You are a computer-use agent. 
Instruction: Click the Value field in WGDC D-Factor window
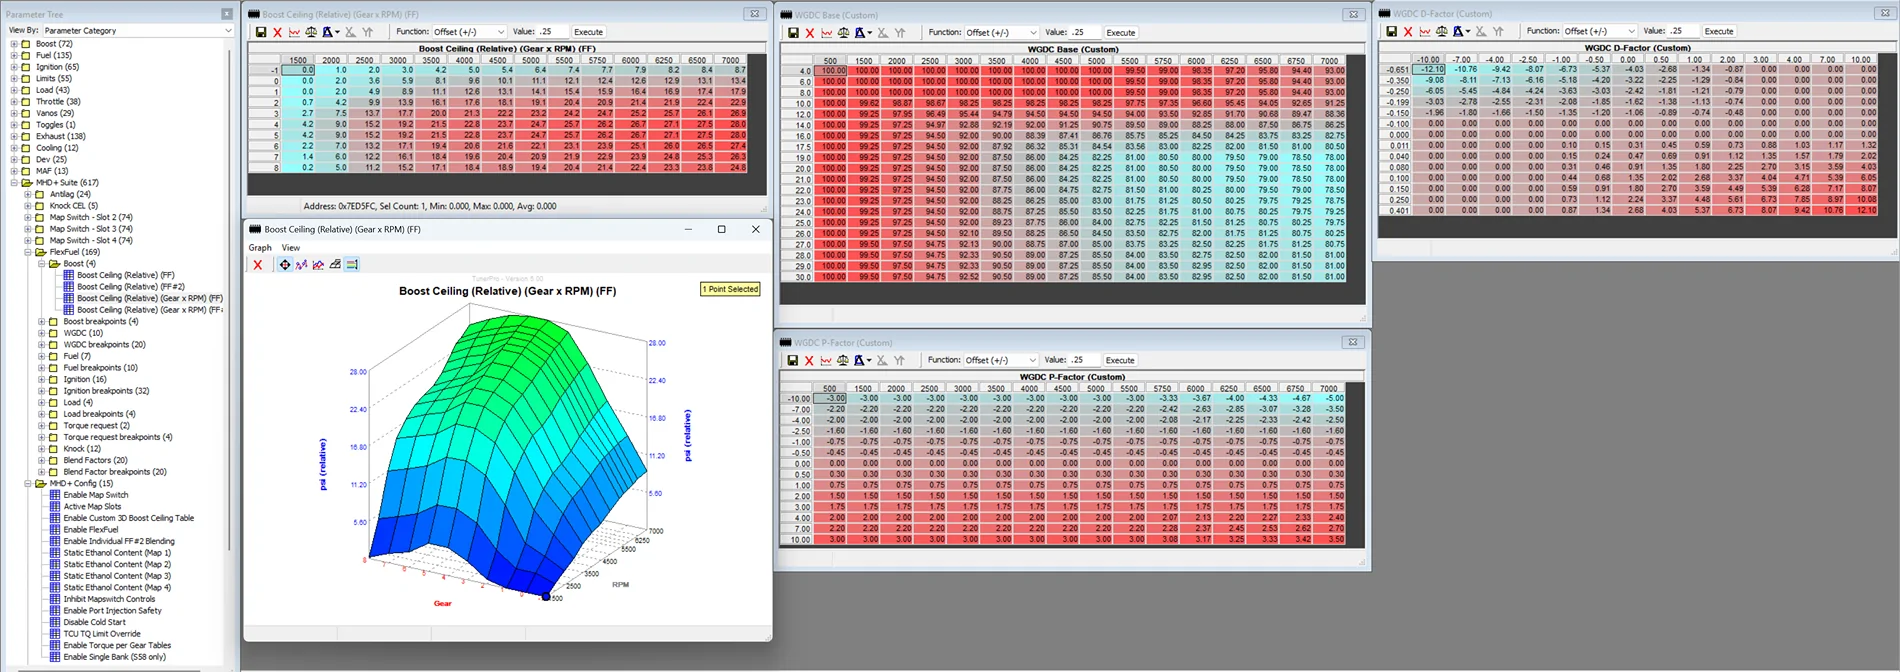(x=1684, y=31)
